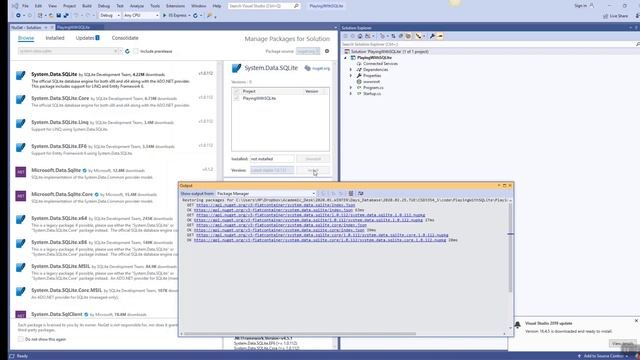
Task: Open the Window menu
Action: [199, 6]
